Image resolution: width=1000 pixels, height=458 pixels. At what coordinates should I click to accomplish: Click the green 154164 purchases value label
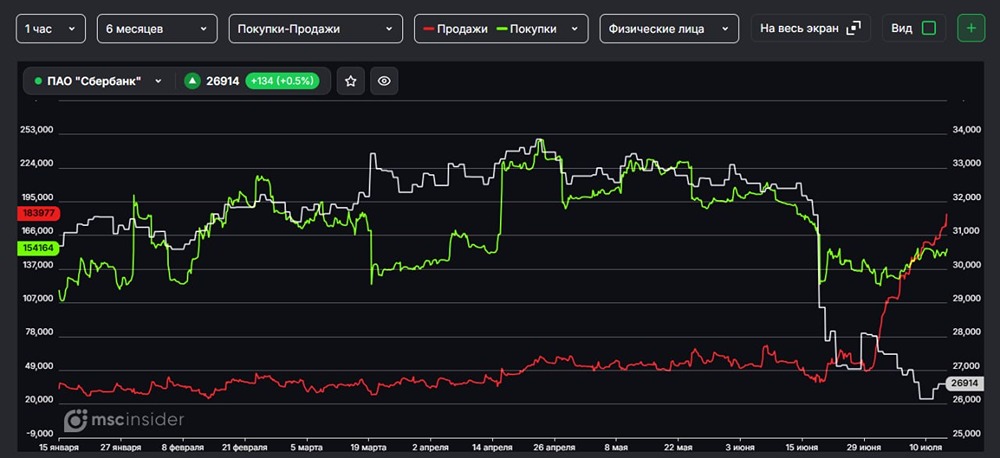(37, 247)
